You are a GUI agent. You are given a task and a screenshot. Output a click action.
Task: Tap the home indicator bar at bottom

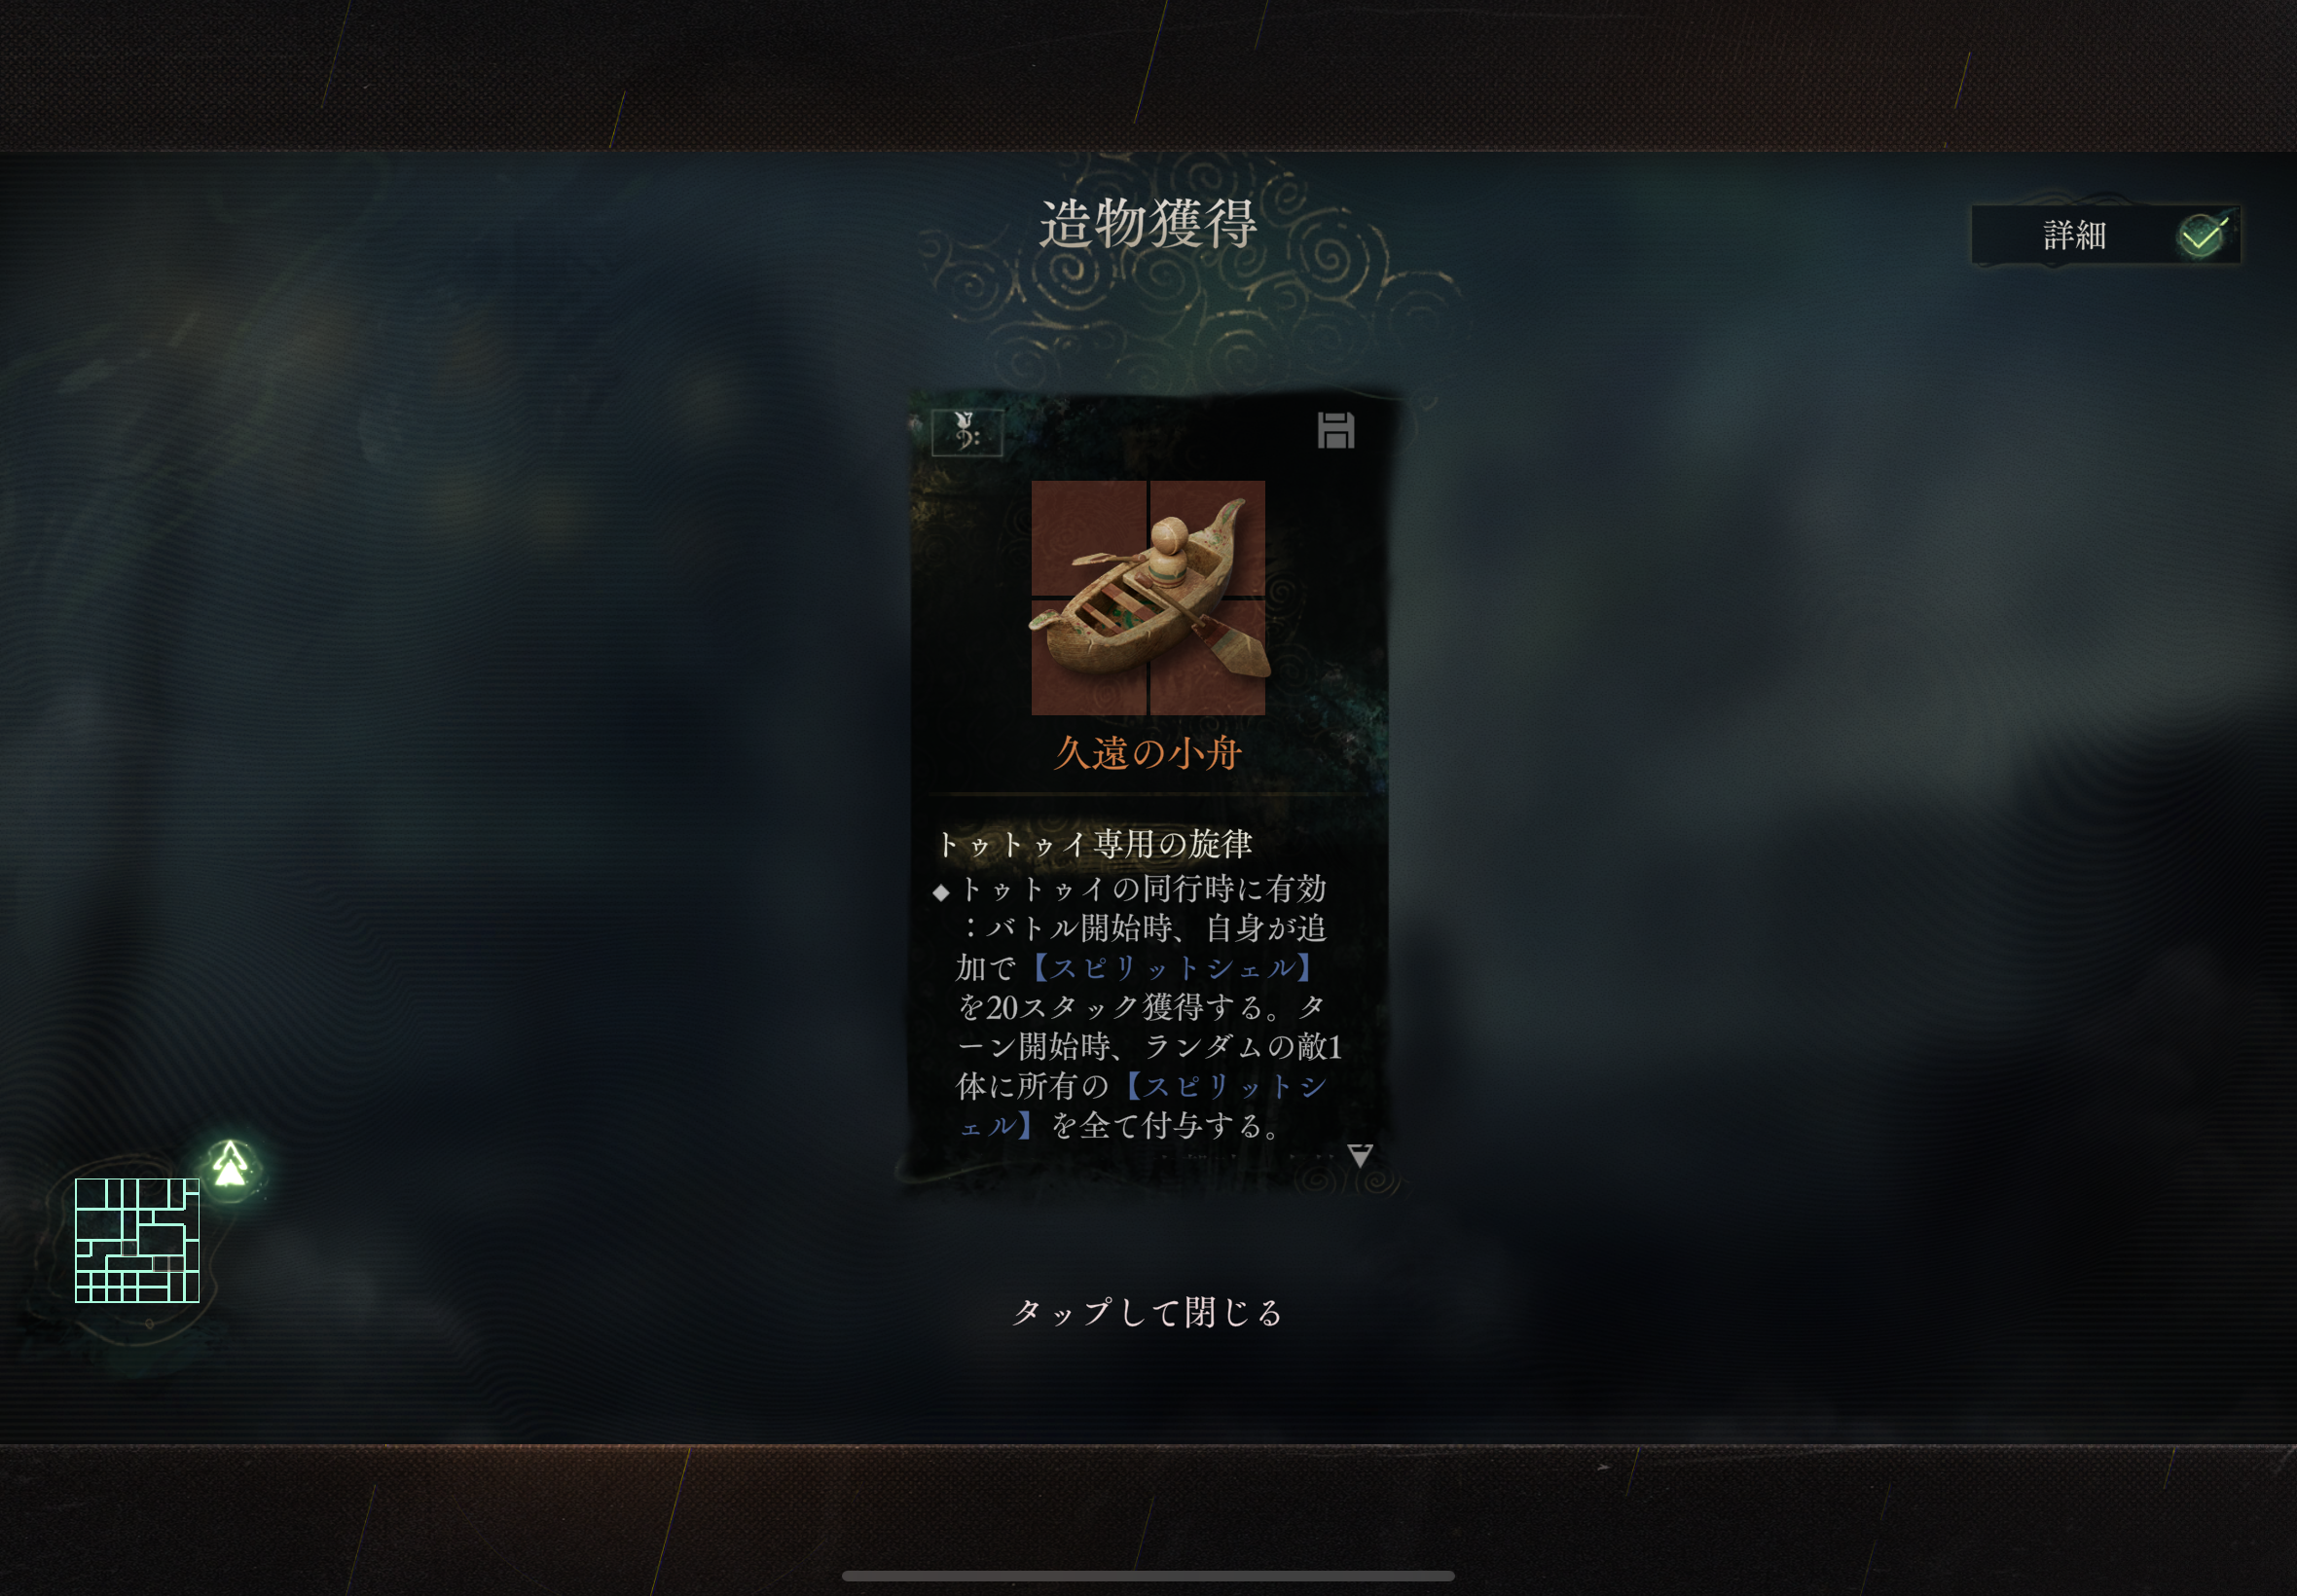[x=1148, y=1576]
